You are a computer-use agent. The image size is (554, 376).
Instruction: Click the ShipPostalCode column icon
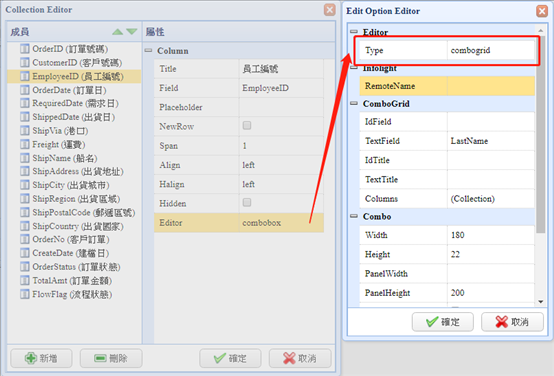tap(24, 212)
